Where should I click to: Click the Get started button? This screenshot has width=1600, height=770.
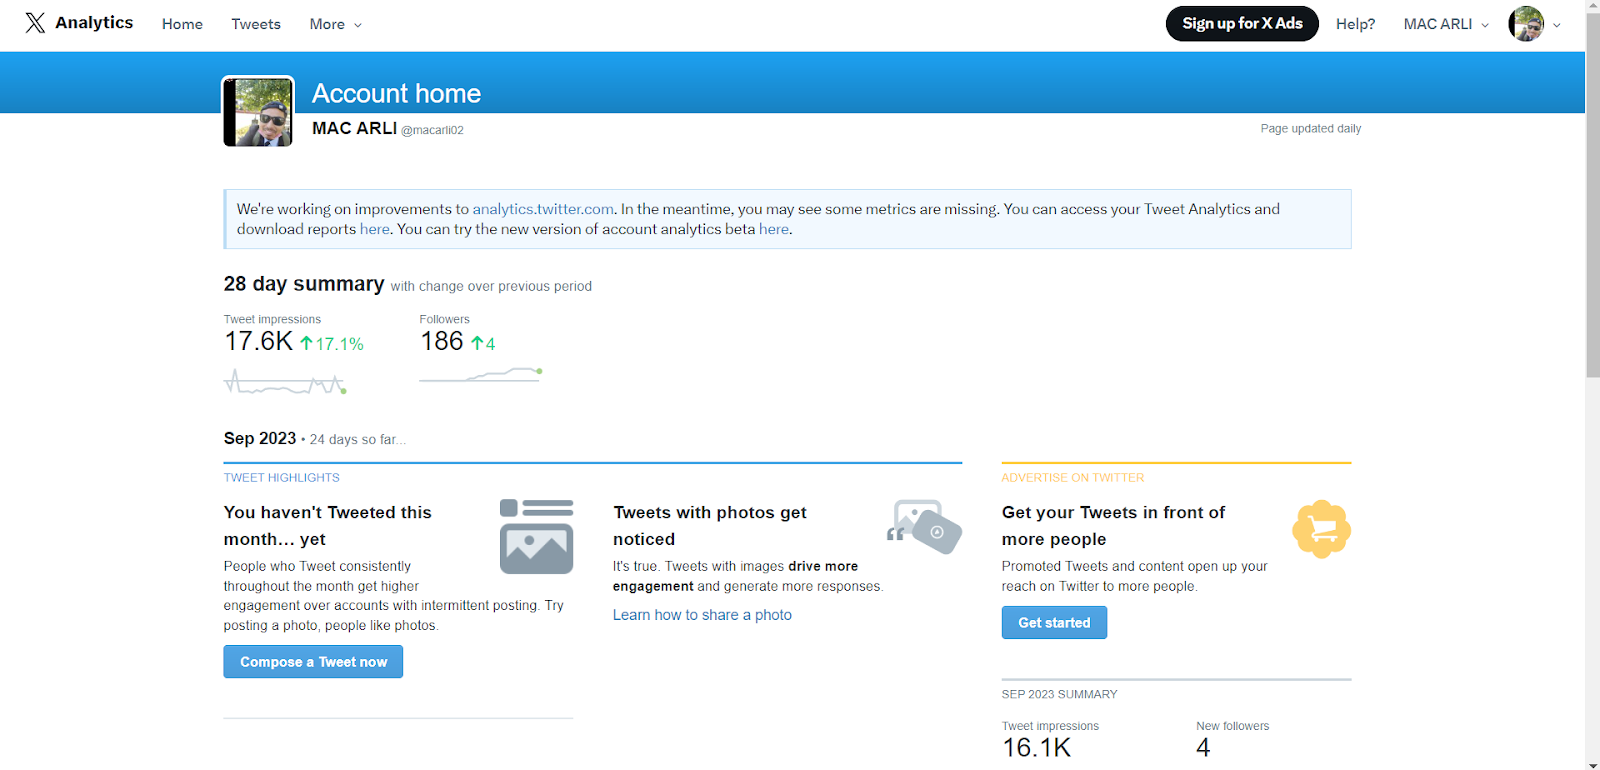[1054, 622]
